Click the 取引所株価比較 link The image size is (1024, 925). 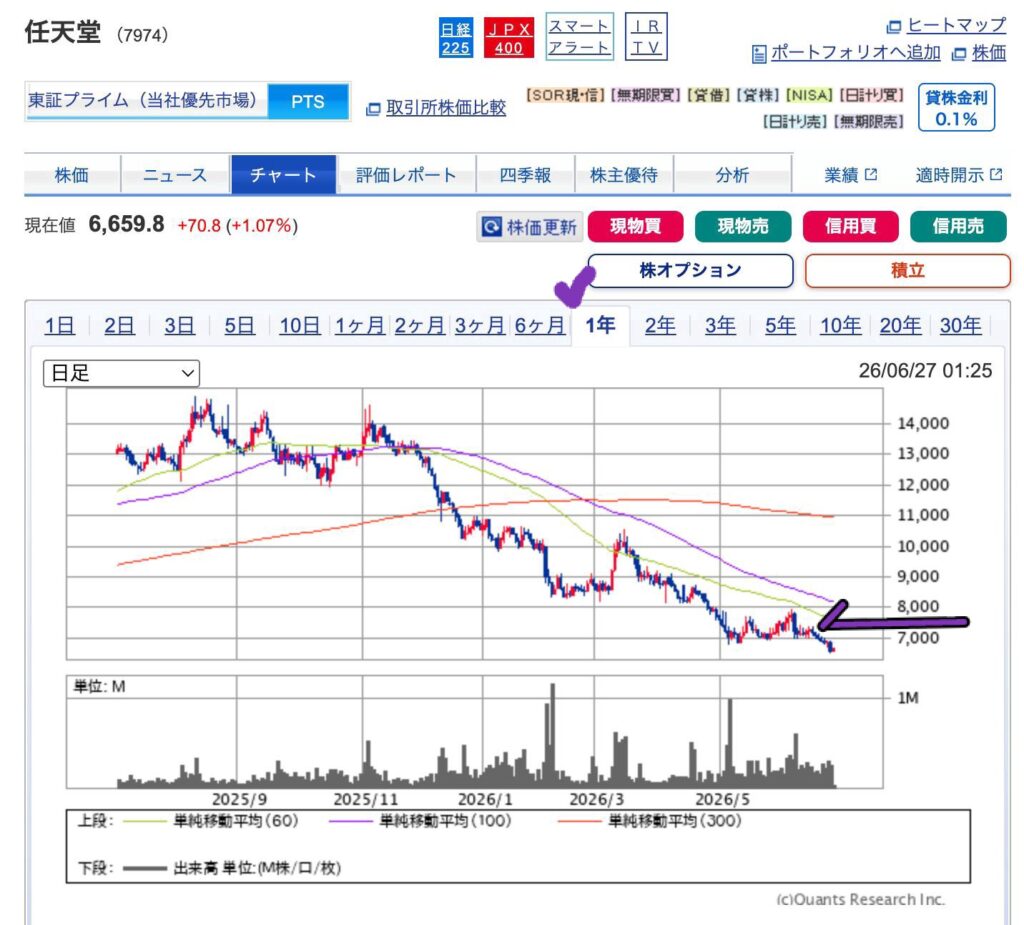pos(445,108)
